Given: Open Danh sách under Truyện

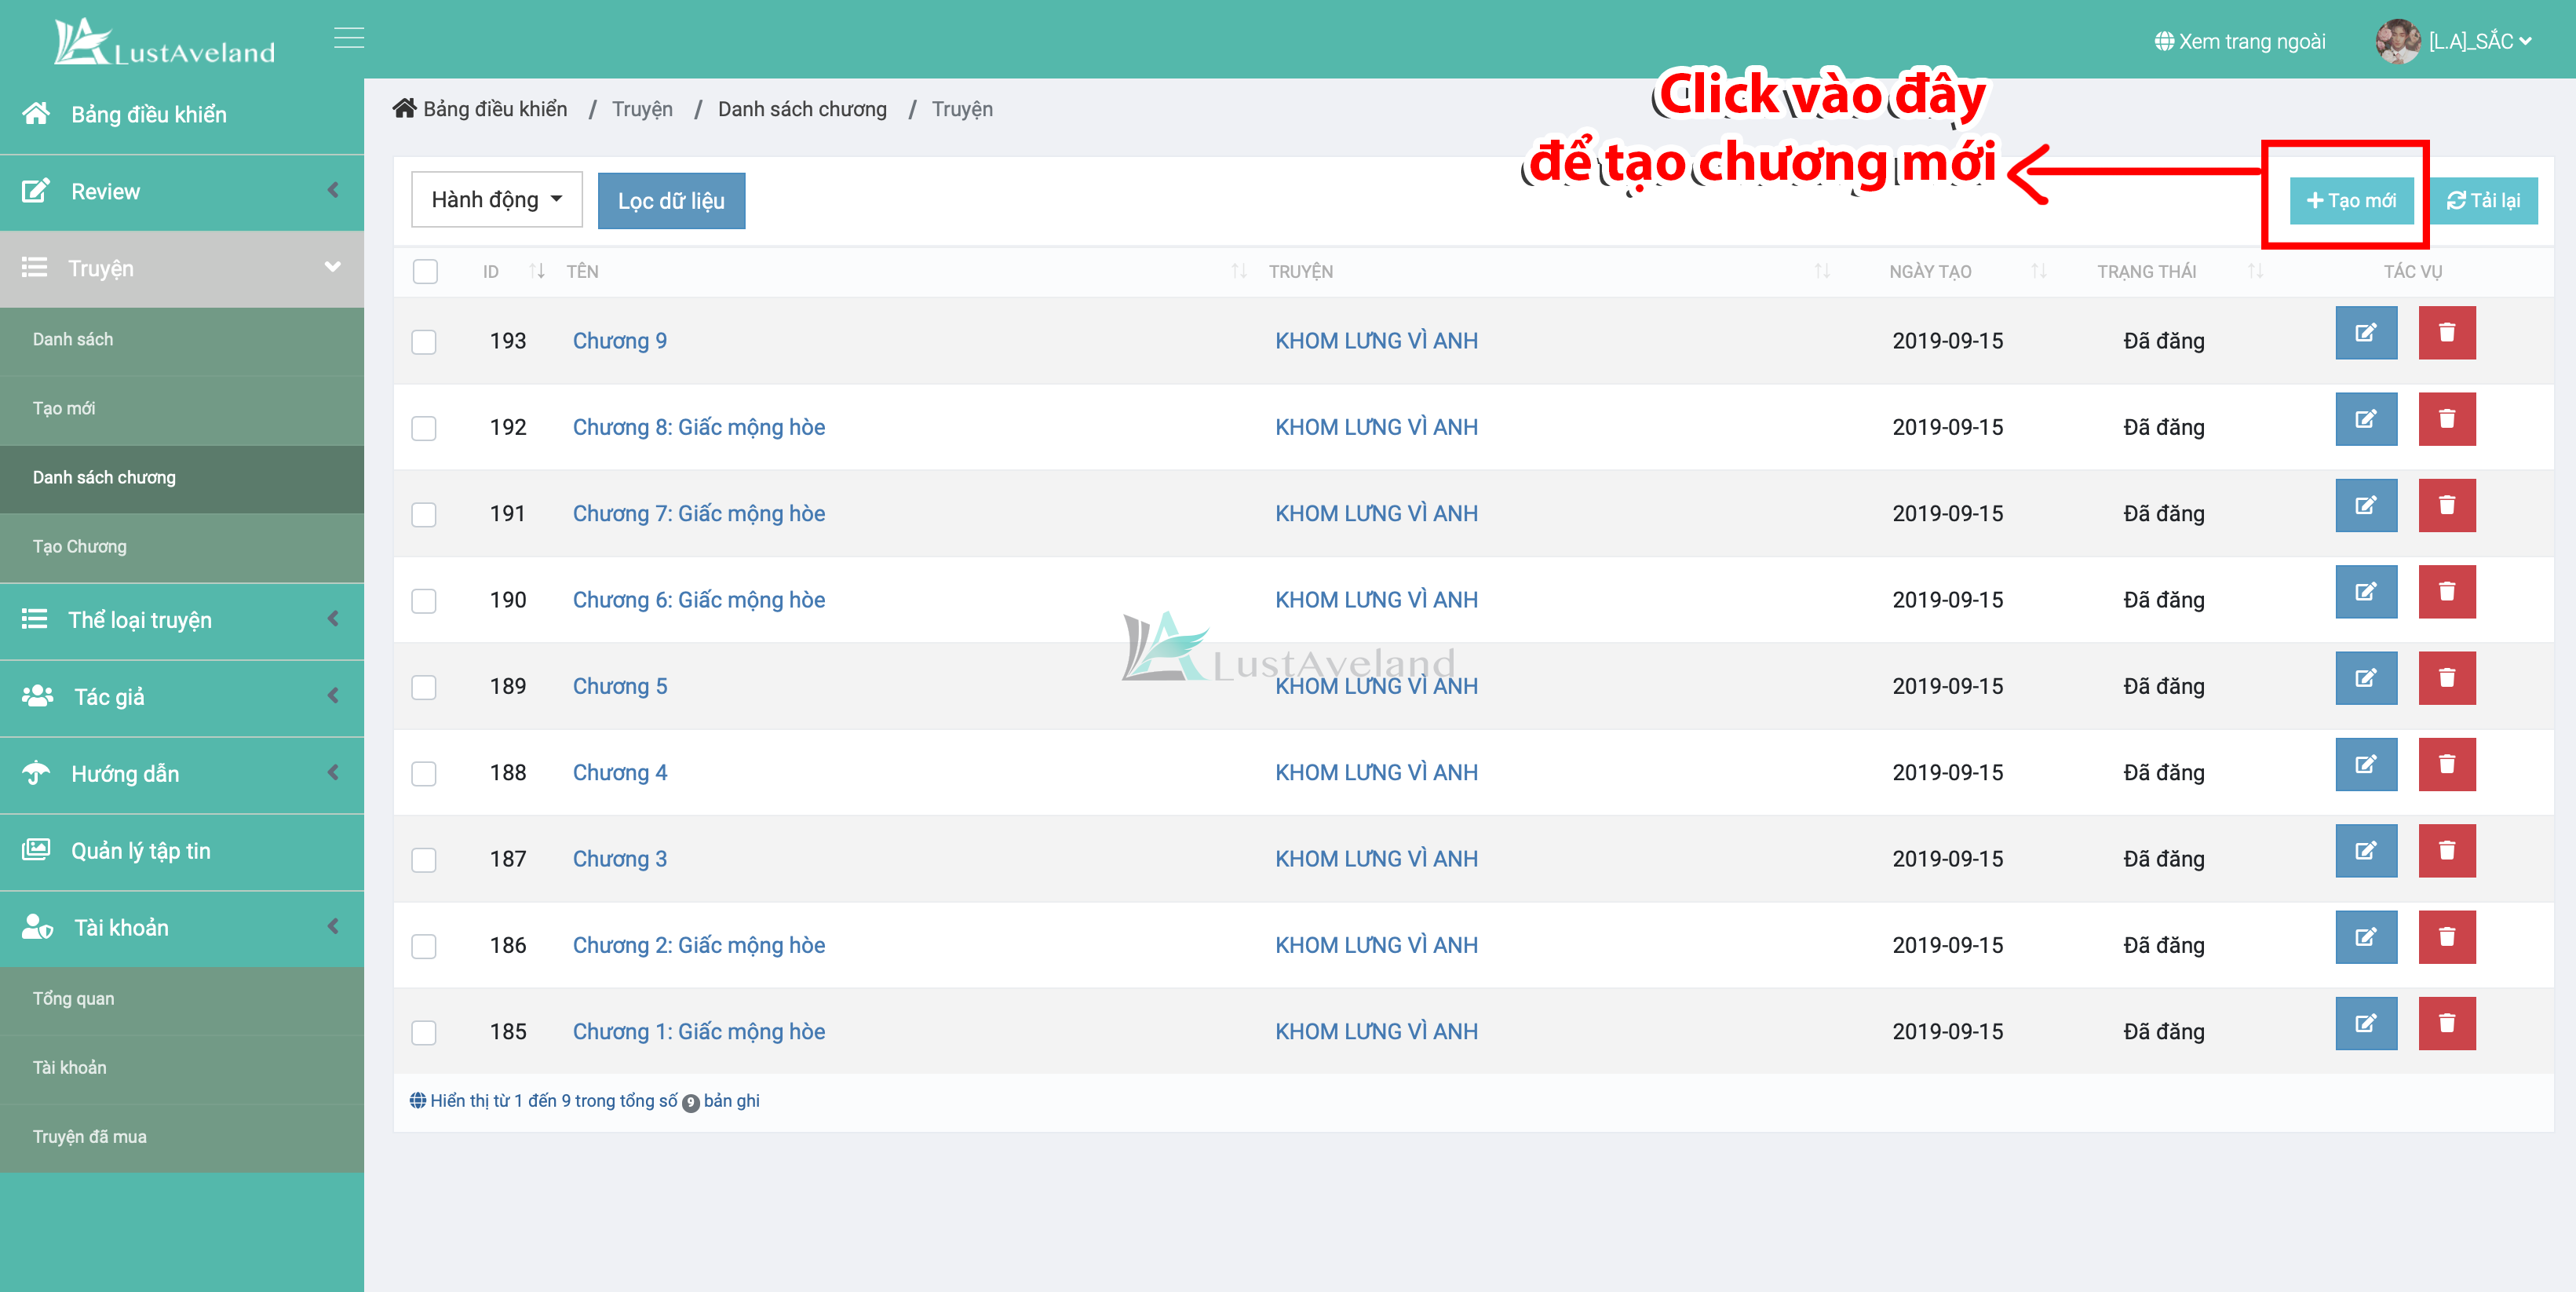Looking at the screenshot, I should point(182,340).
